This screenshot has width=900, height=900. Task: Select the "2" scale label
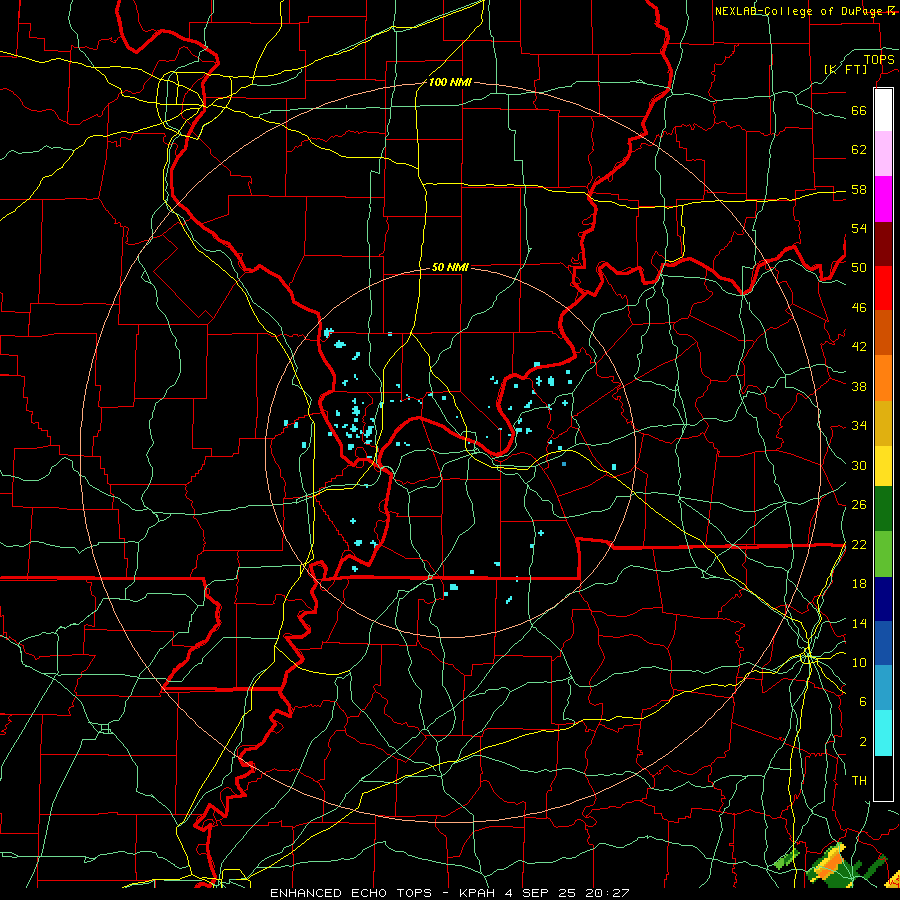click(863, 742)
